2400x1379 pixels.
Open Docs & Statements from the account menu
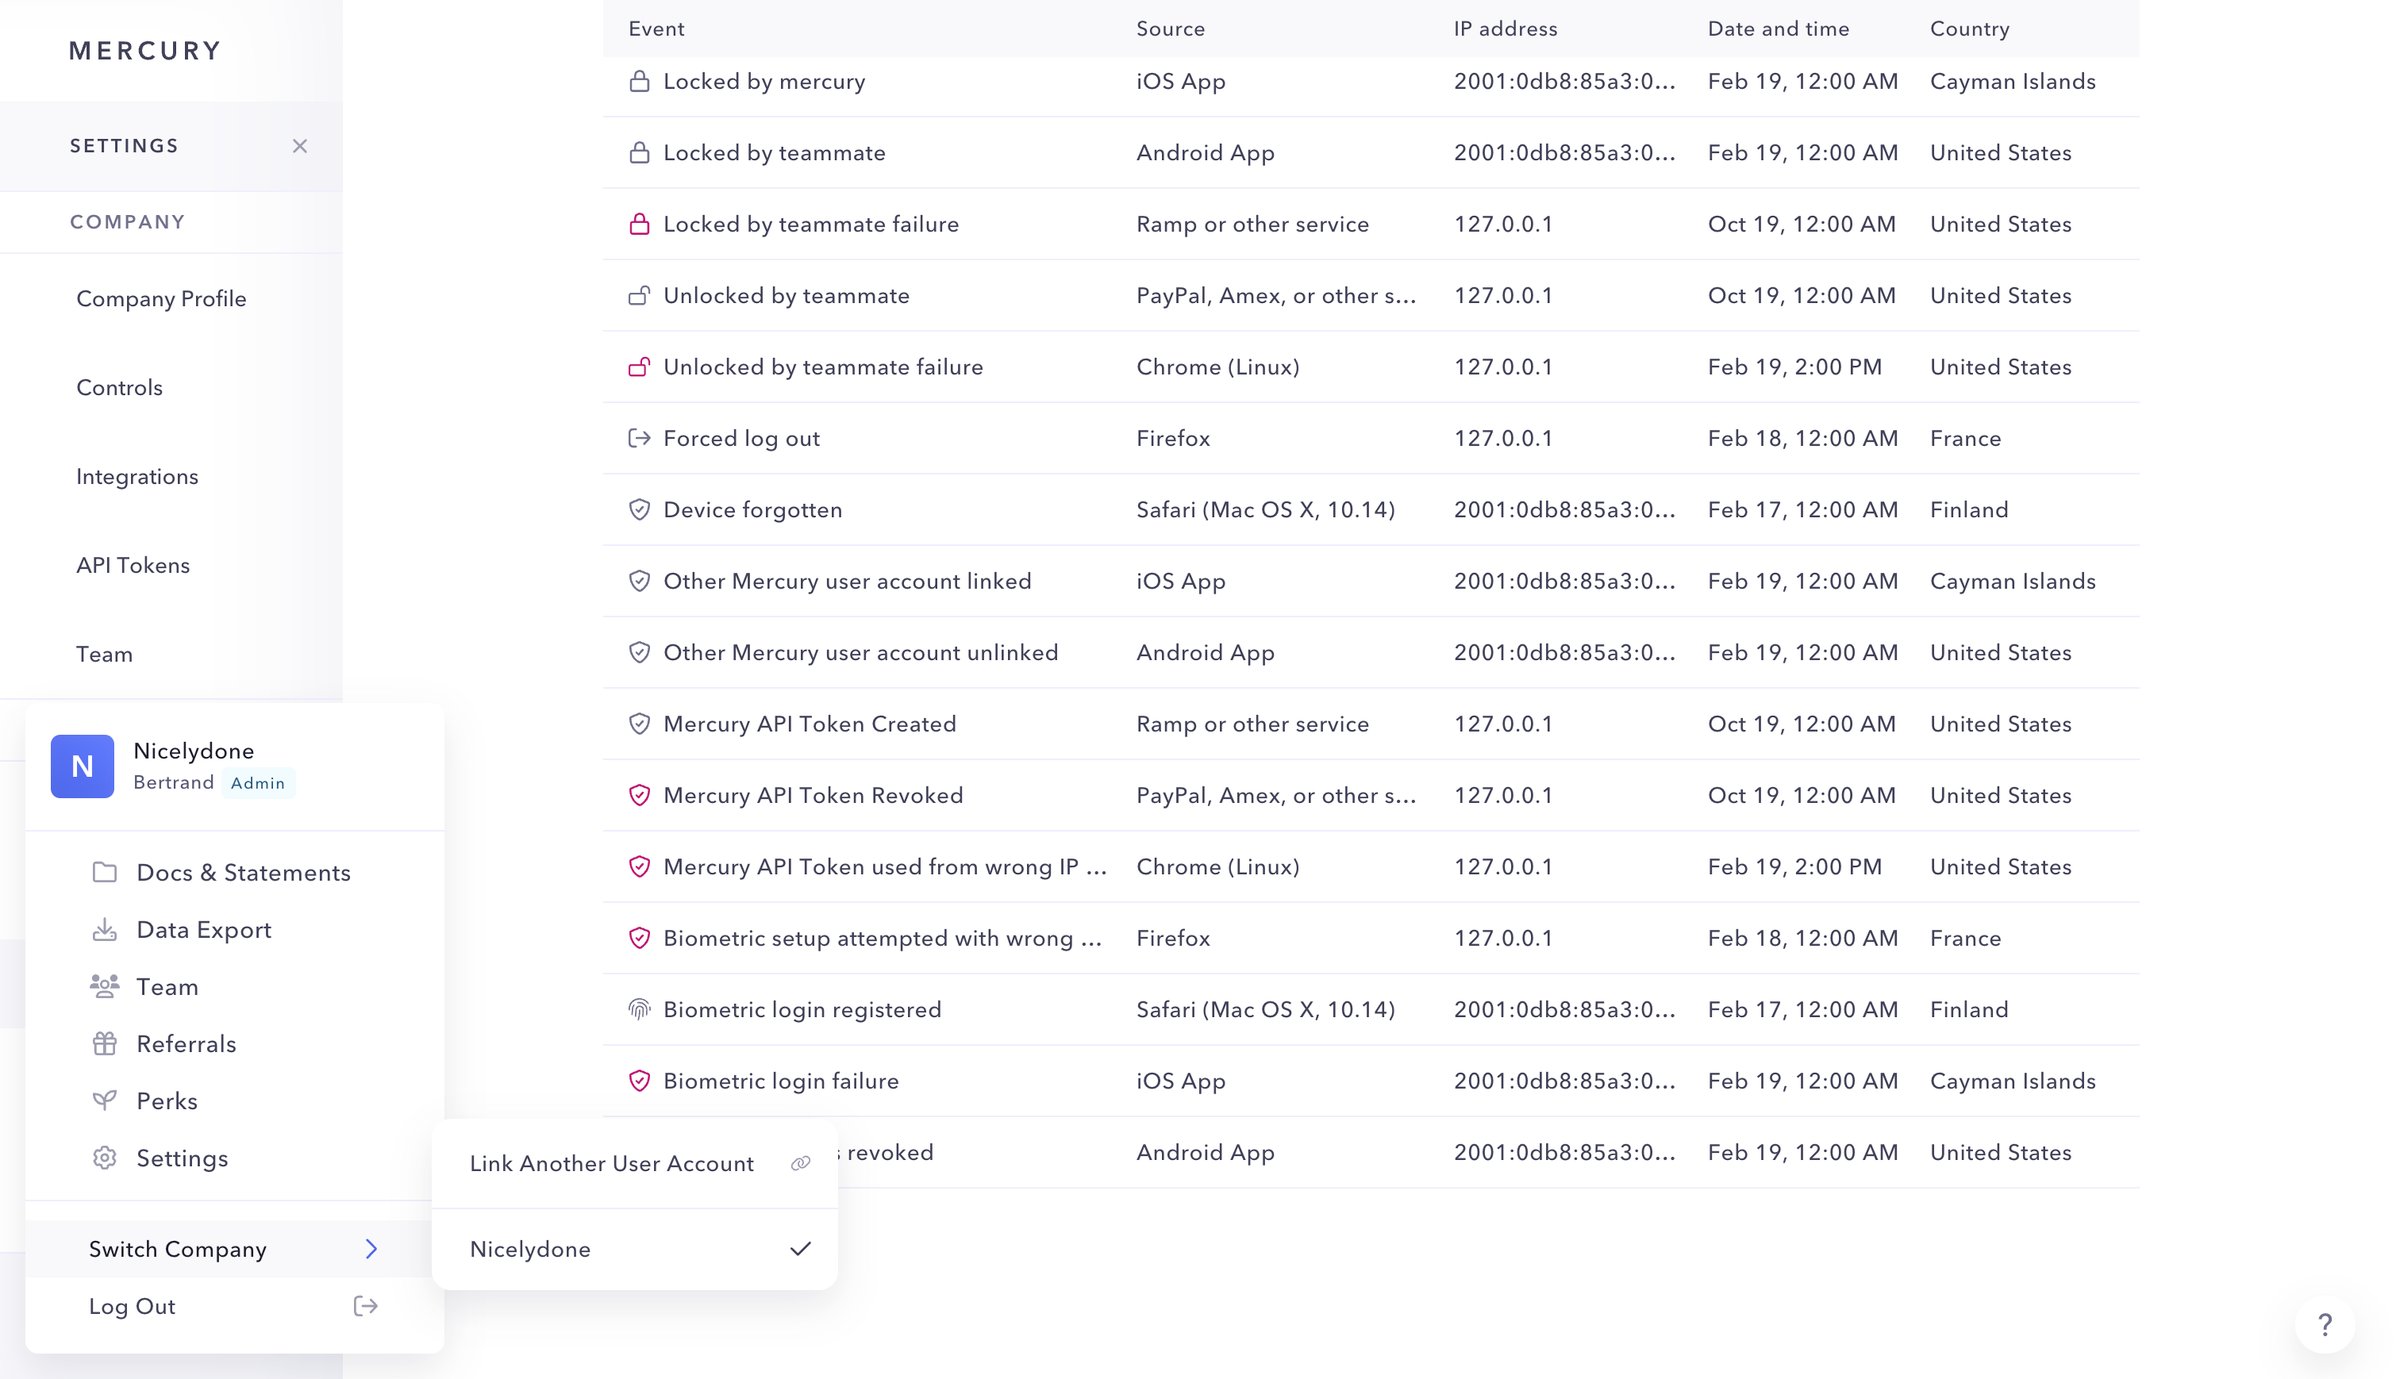click(x=243, y=872)
